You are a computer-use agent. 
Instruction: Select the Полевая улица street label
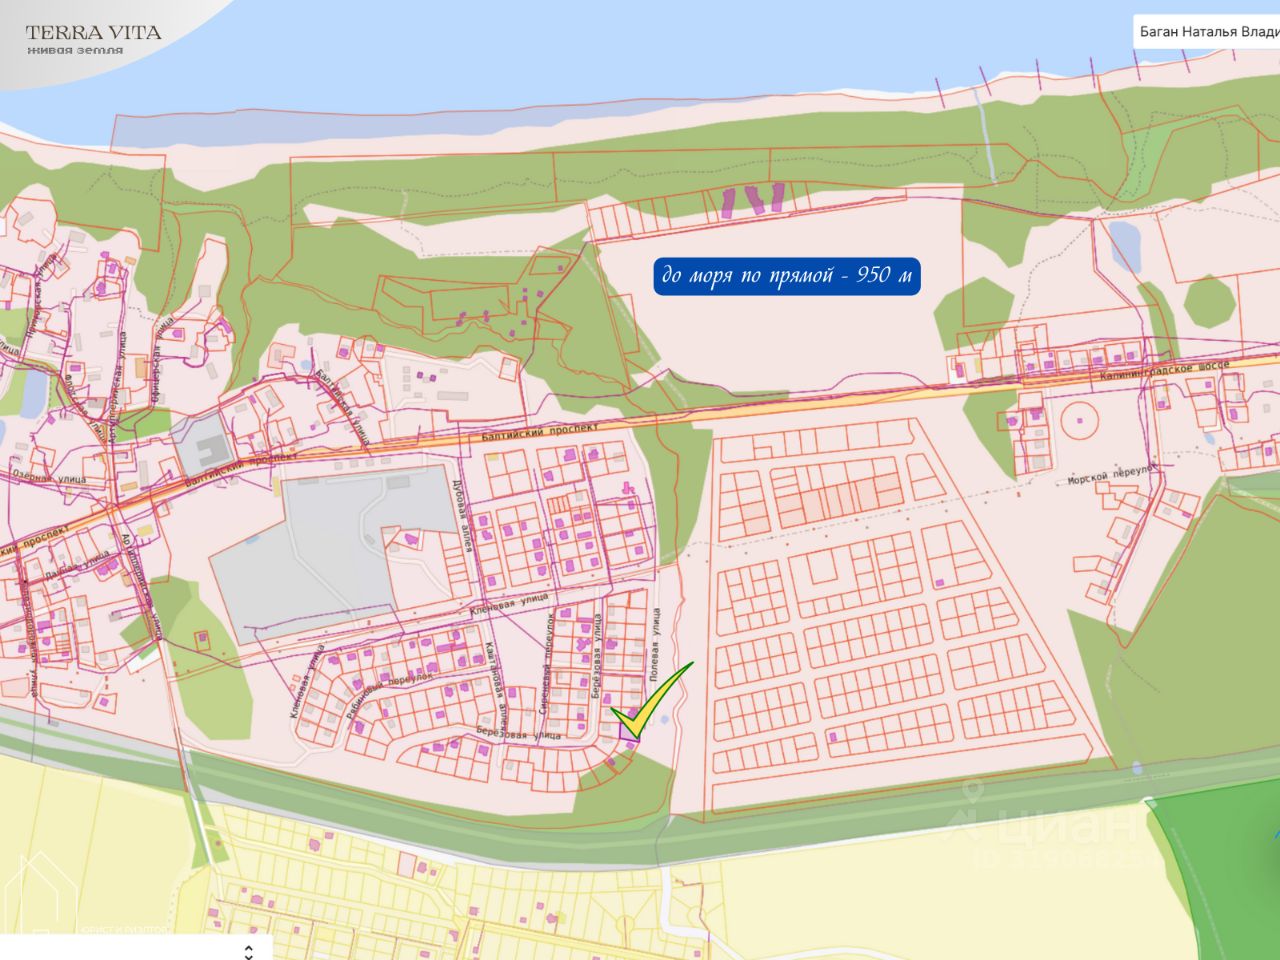click(656, 644)
